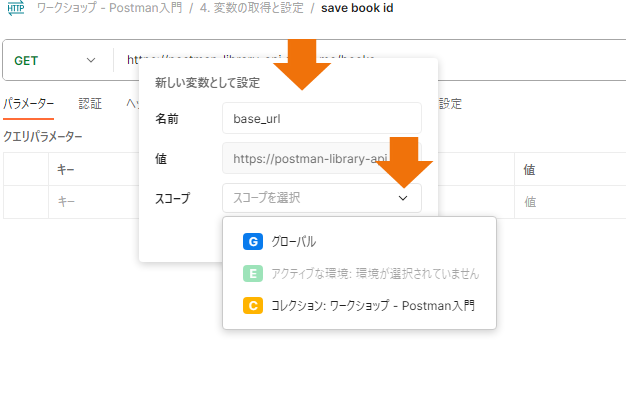This screenshot has height=400, width=626.
Task: Click the chevron arrow in スコープ dropdown
Action: [x=403, y=198]
